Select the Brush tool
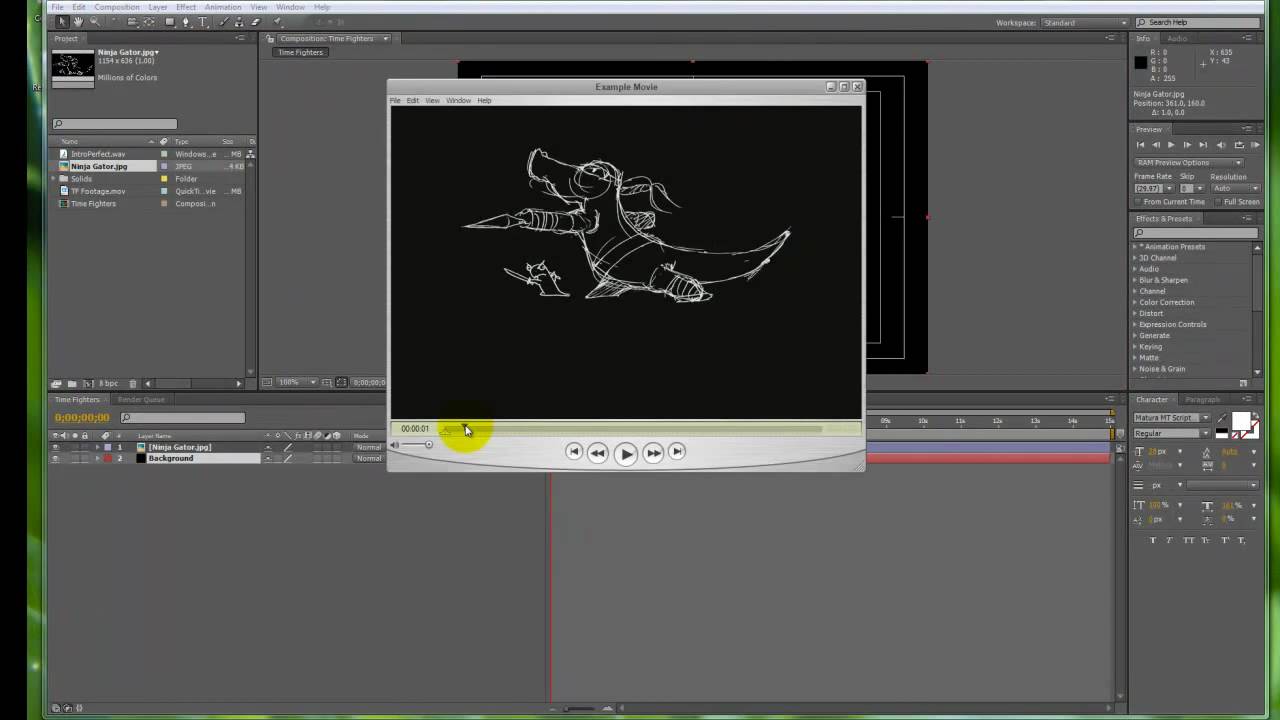 coord(224,21)
